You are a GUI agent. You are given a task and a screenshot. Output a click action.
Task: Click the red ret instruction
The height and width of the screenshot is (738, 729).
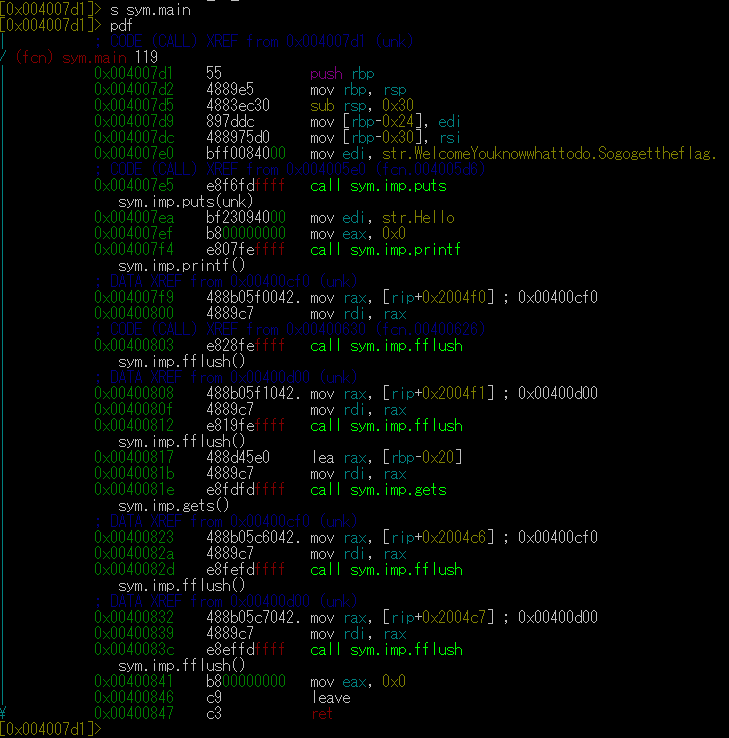point(322,714)
